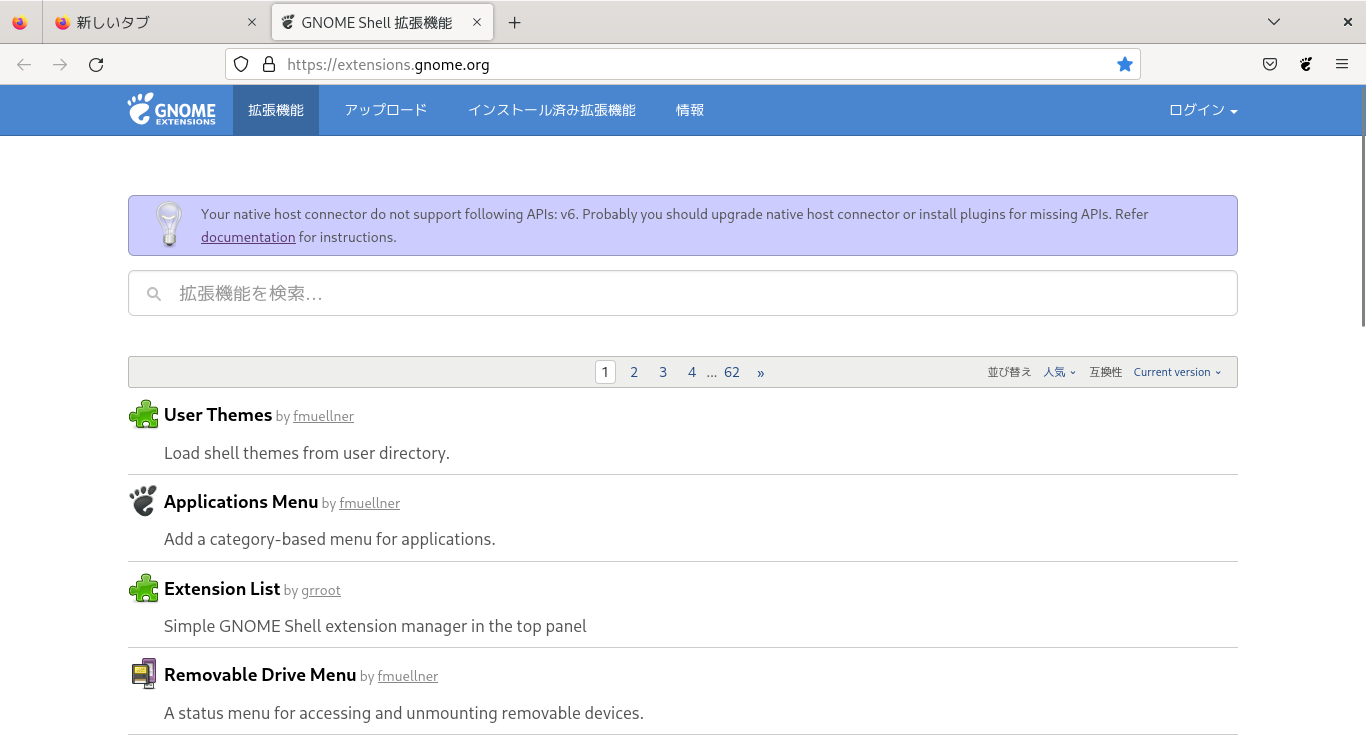Open the documentation link
The height and width of the screenshot is (736, 1366).
(x=248, y=237)
